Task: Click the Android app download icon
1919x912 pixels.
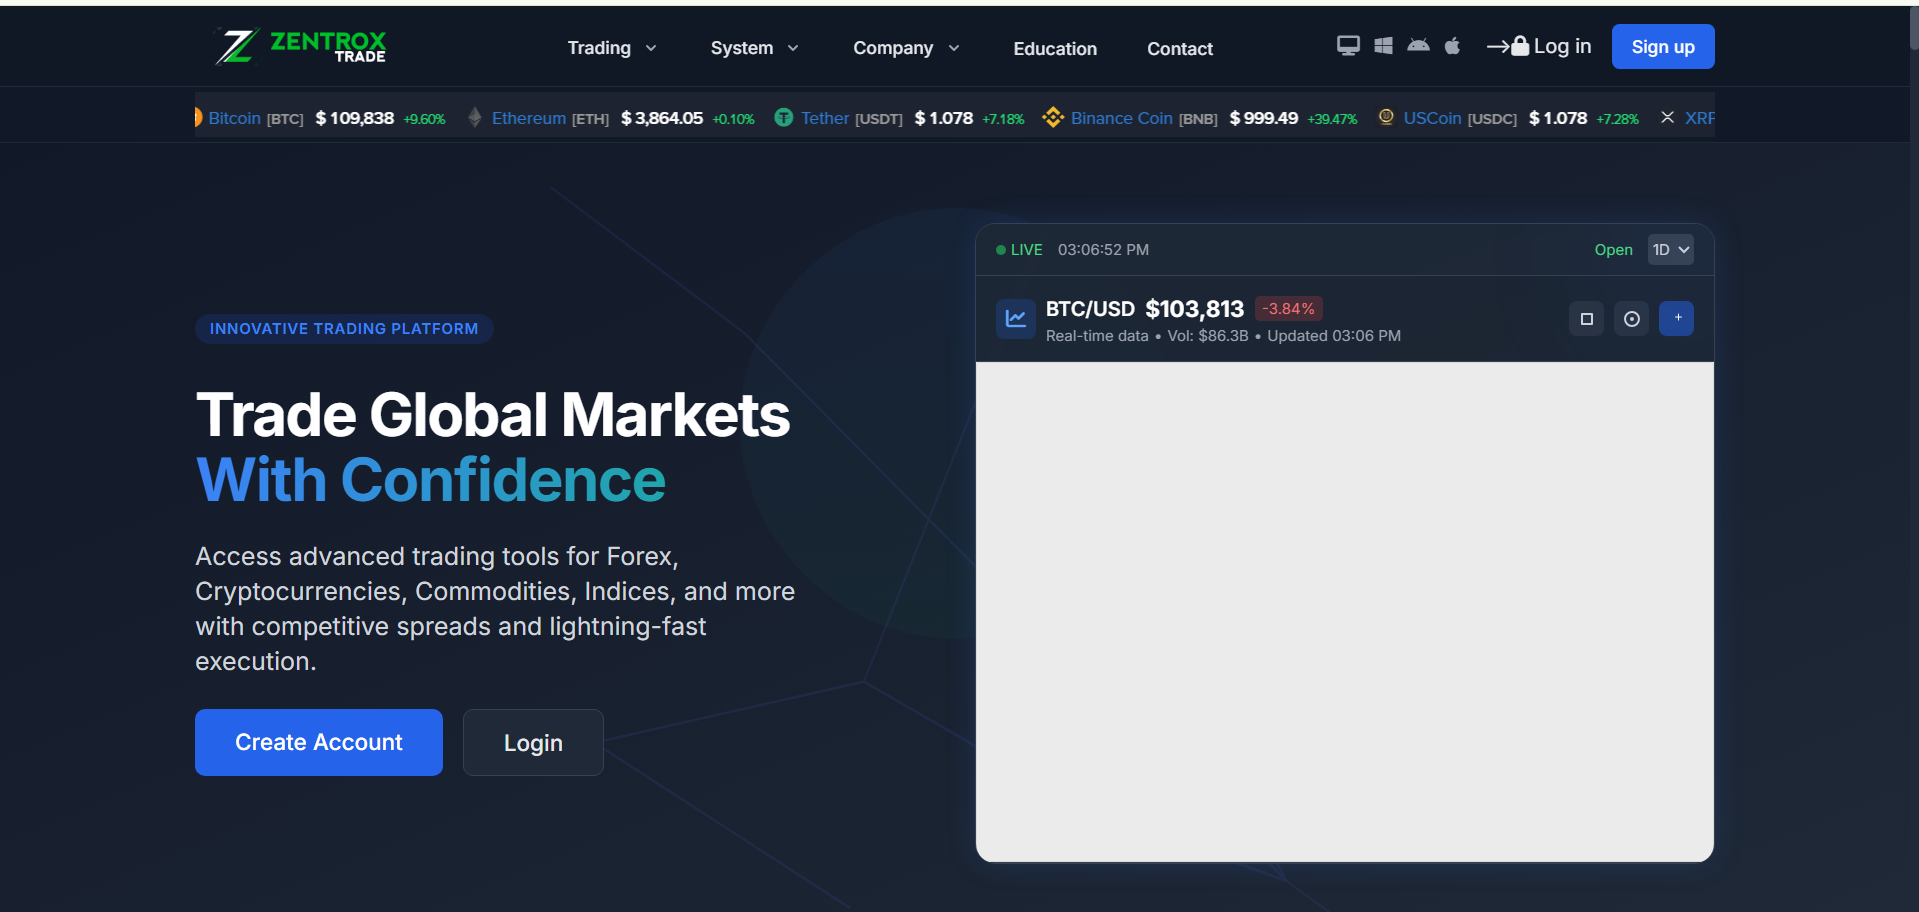Action: tap(1417, 45)
